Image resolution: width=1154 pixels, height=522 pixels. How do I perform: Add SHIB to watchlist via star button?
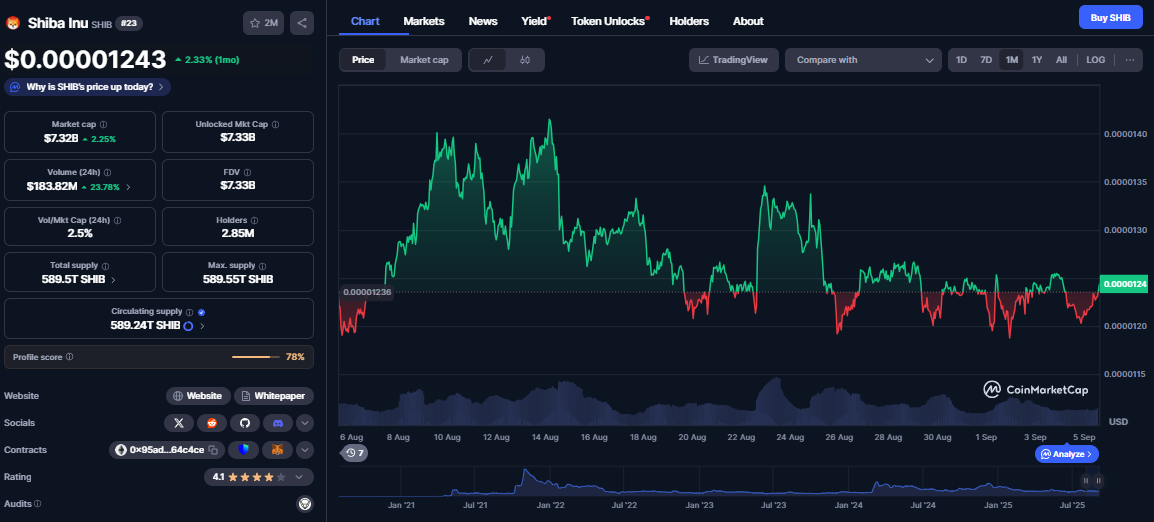coord(263,23)
